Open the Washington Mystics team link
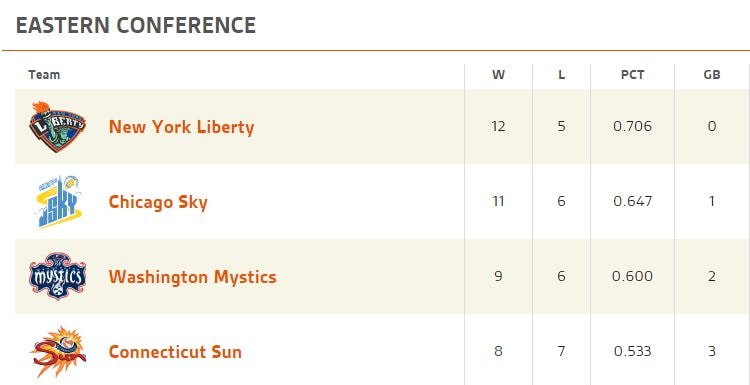750x385 pixels. point(192,277)
